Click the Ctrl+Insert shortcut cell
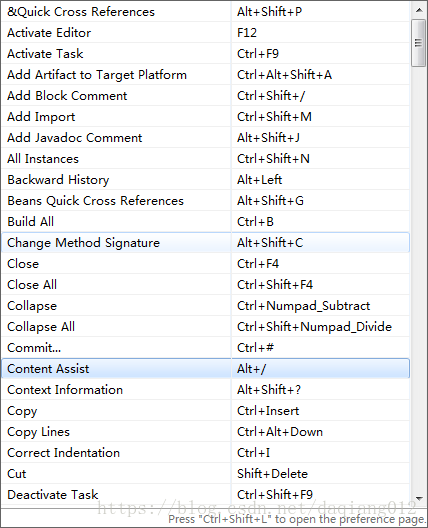 tap(321, 411)
